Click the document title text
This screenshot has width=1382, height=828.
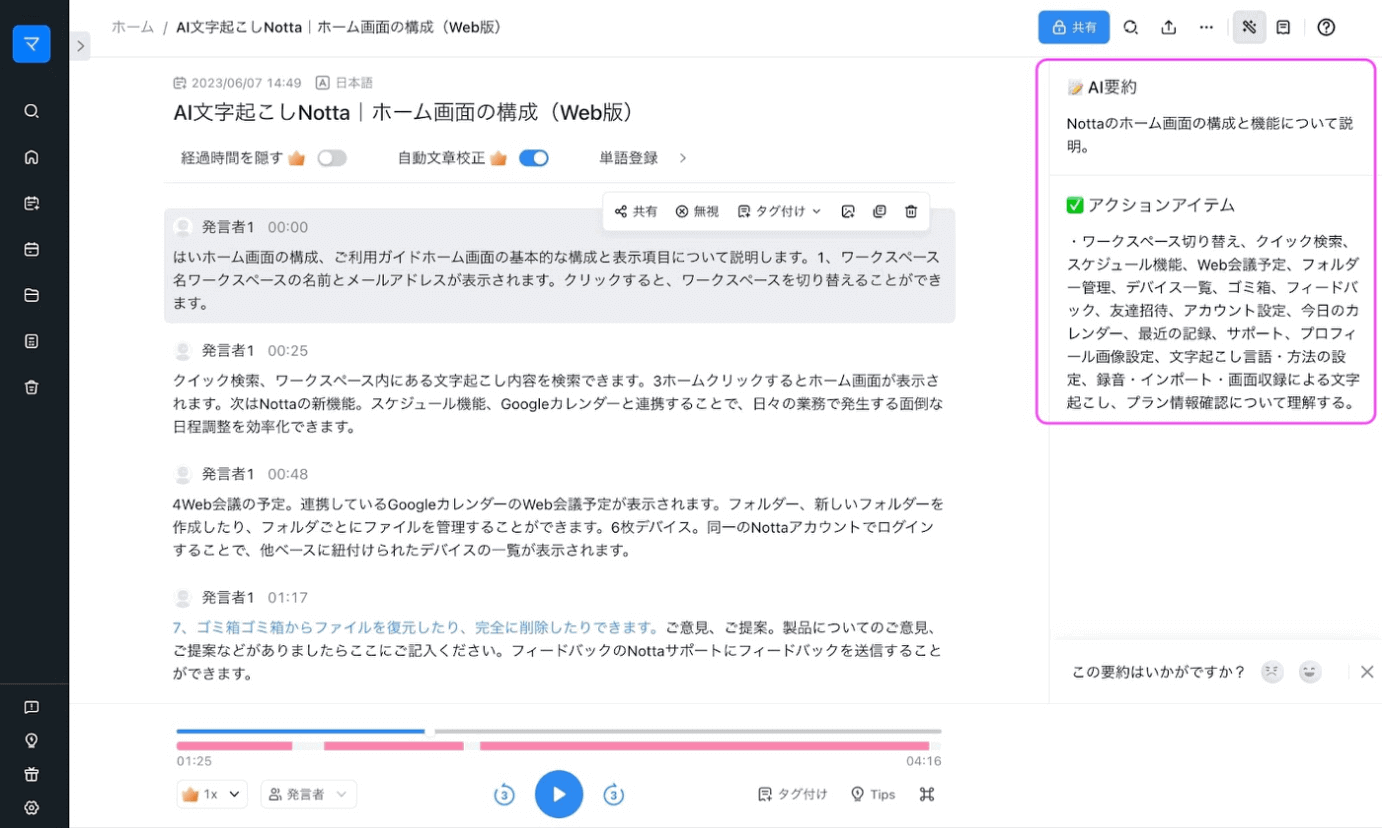pyautogui.click(x=404, y=112)
